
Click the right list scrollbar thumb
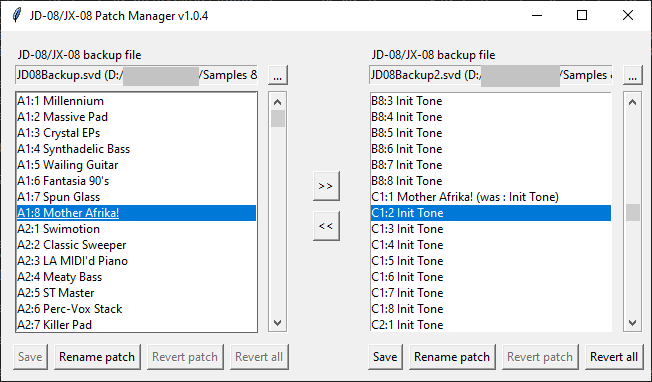pyautogui.click(x=632, y=212)
